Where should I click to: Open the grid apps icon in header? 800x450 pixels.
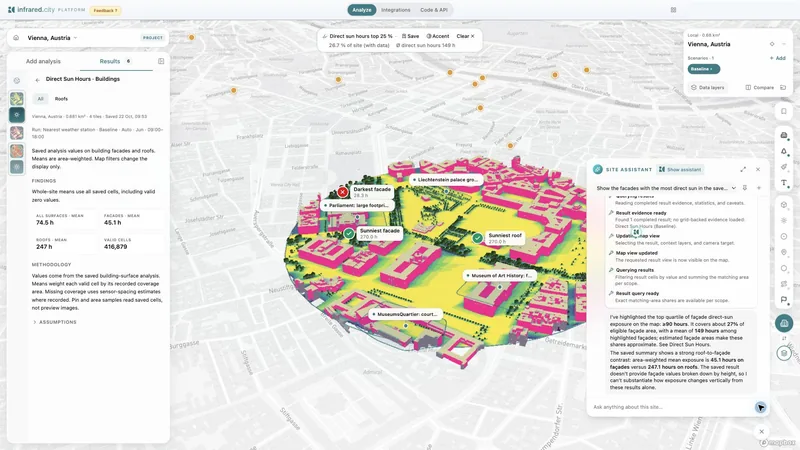coord(673,10)
